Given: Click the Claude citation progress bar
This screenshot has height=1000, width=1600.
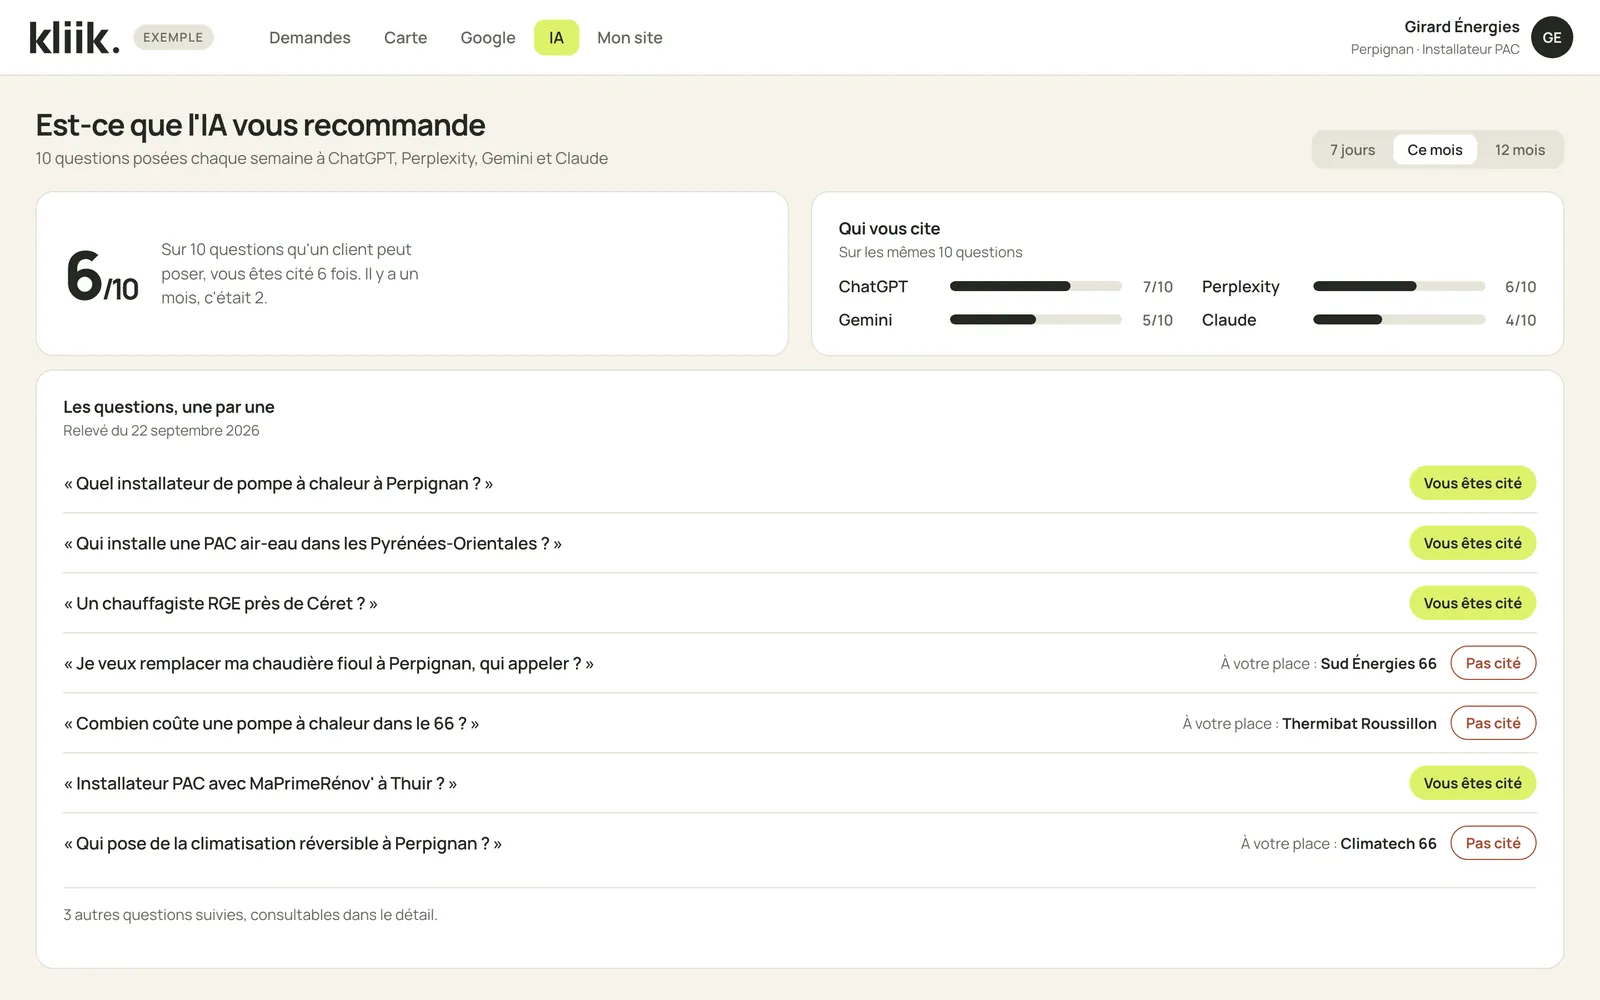Looking at the screenshot, I should [x=1399, y=320].
